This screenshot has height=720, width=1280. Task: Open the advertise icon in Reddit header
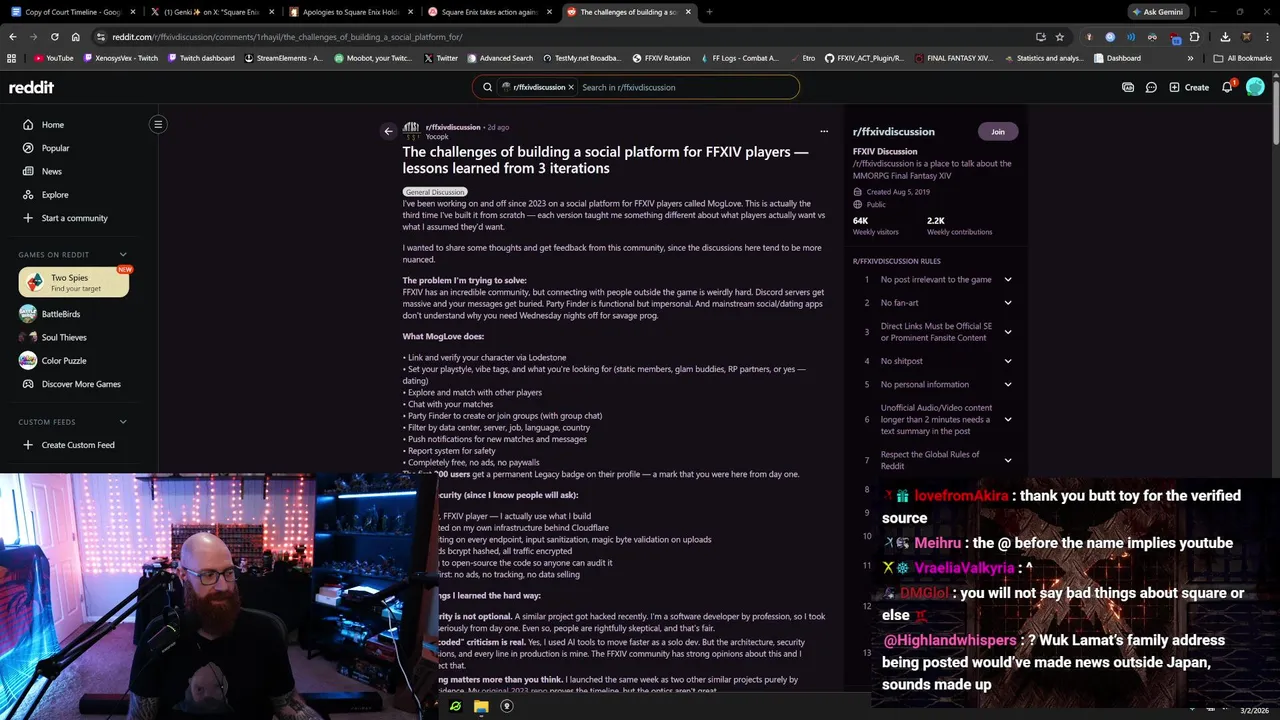tap(1128, 87)
